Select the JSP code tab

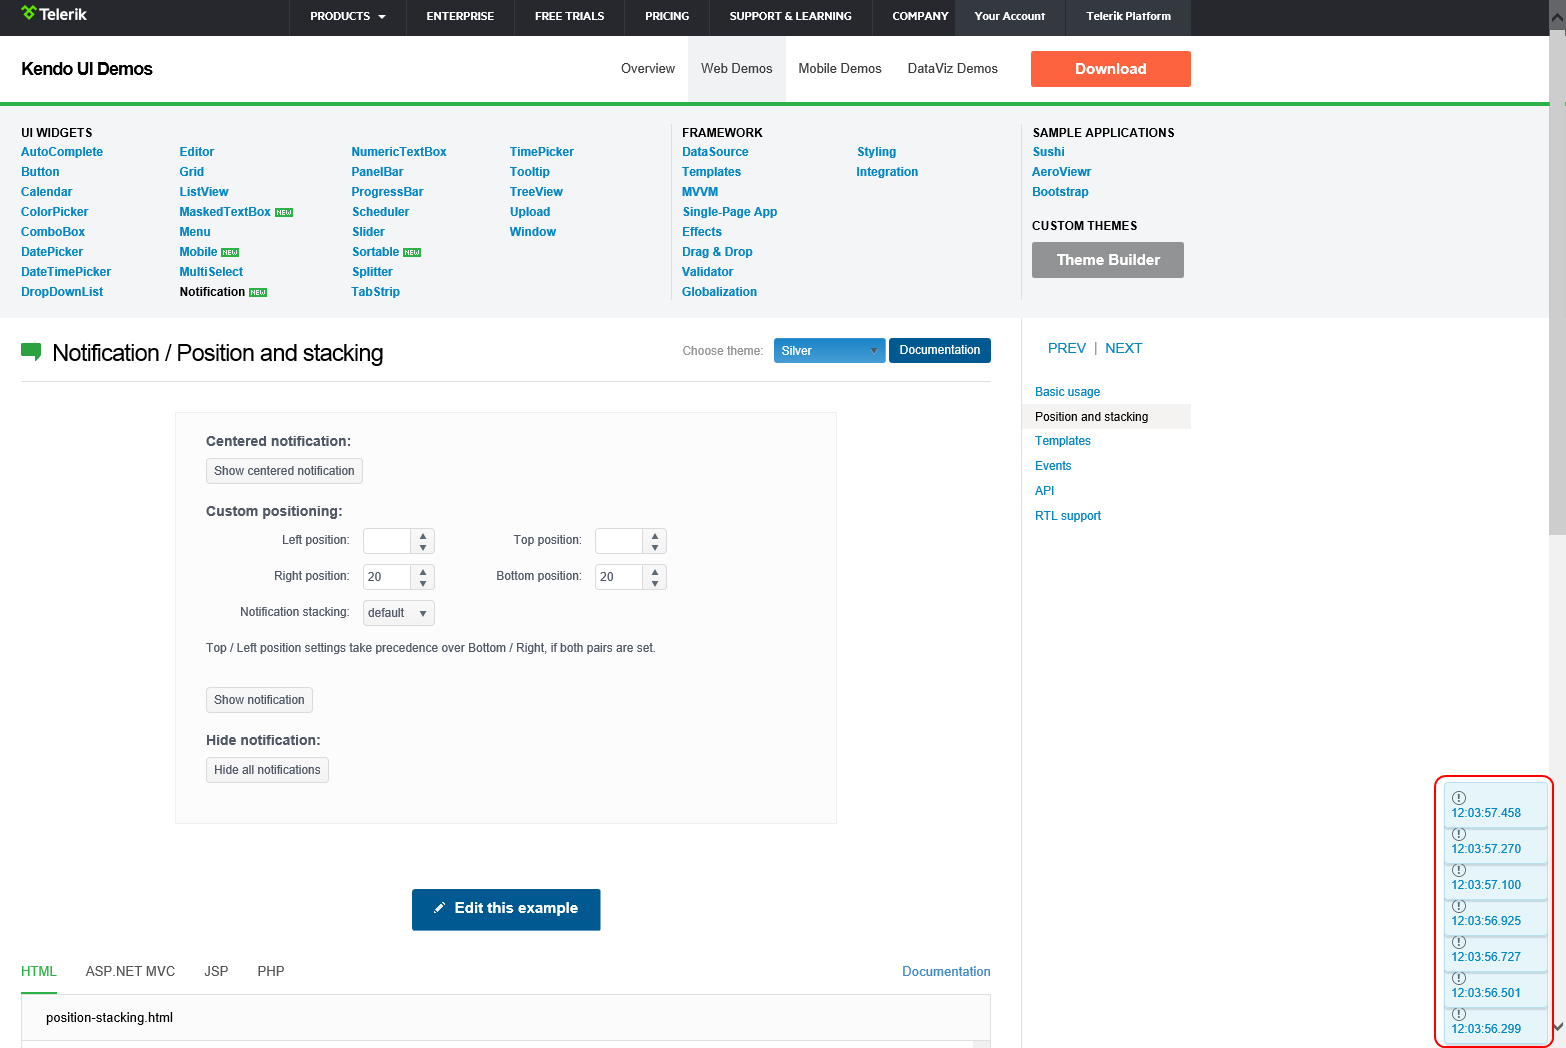point(216,971)
